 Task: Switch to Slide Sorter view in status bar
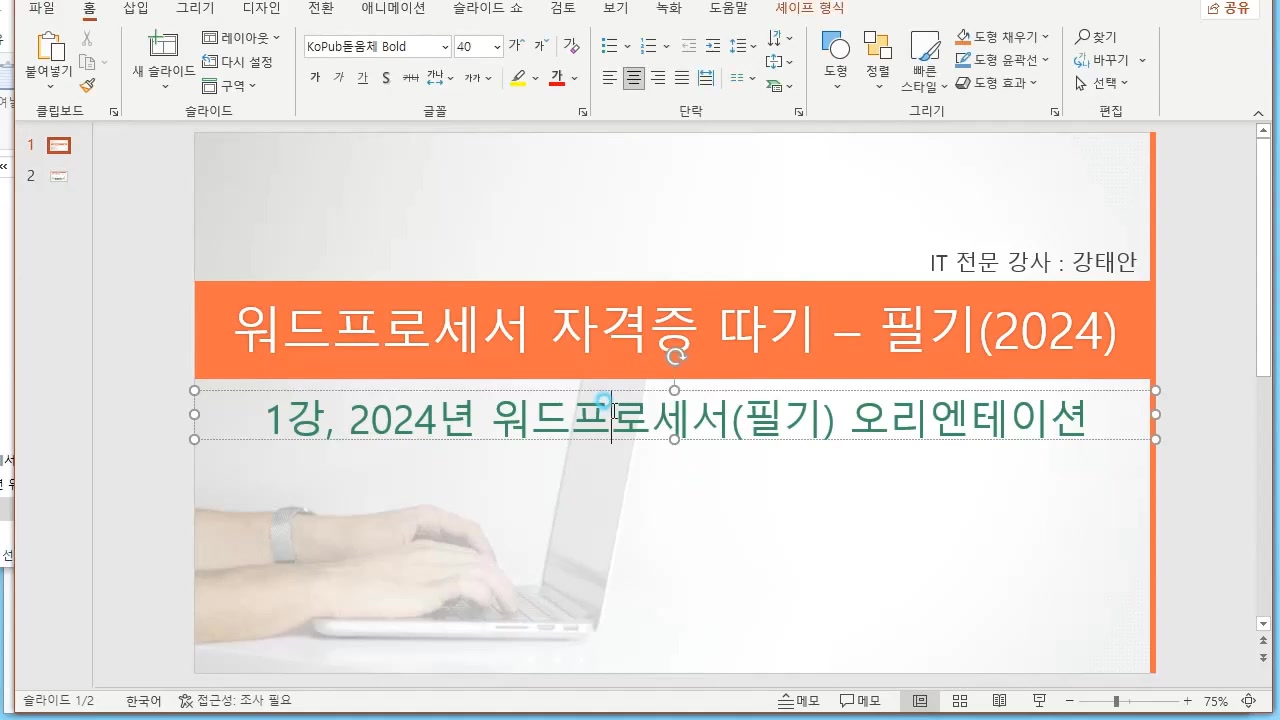pyautogui.click(x=959, y=700)
